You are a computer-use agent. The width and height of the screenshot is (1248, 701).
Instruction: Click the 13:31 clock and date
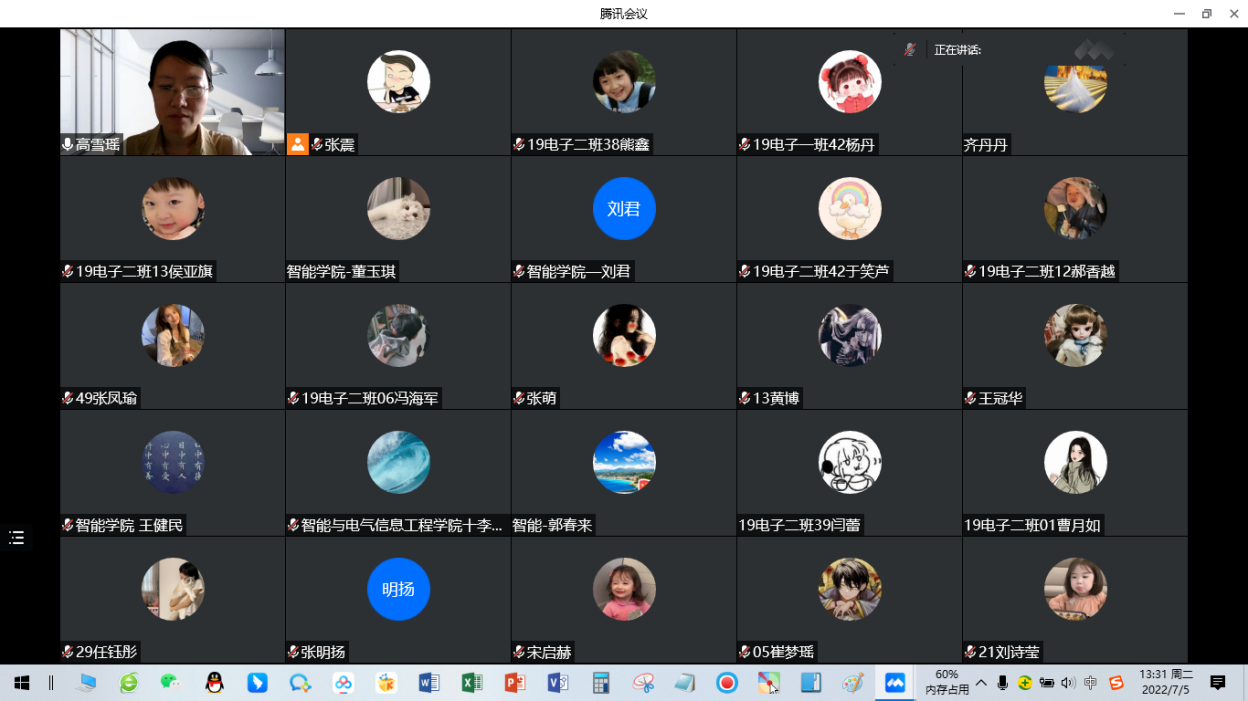(1165, 682)
